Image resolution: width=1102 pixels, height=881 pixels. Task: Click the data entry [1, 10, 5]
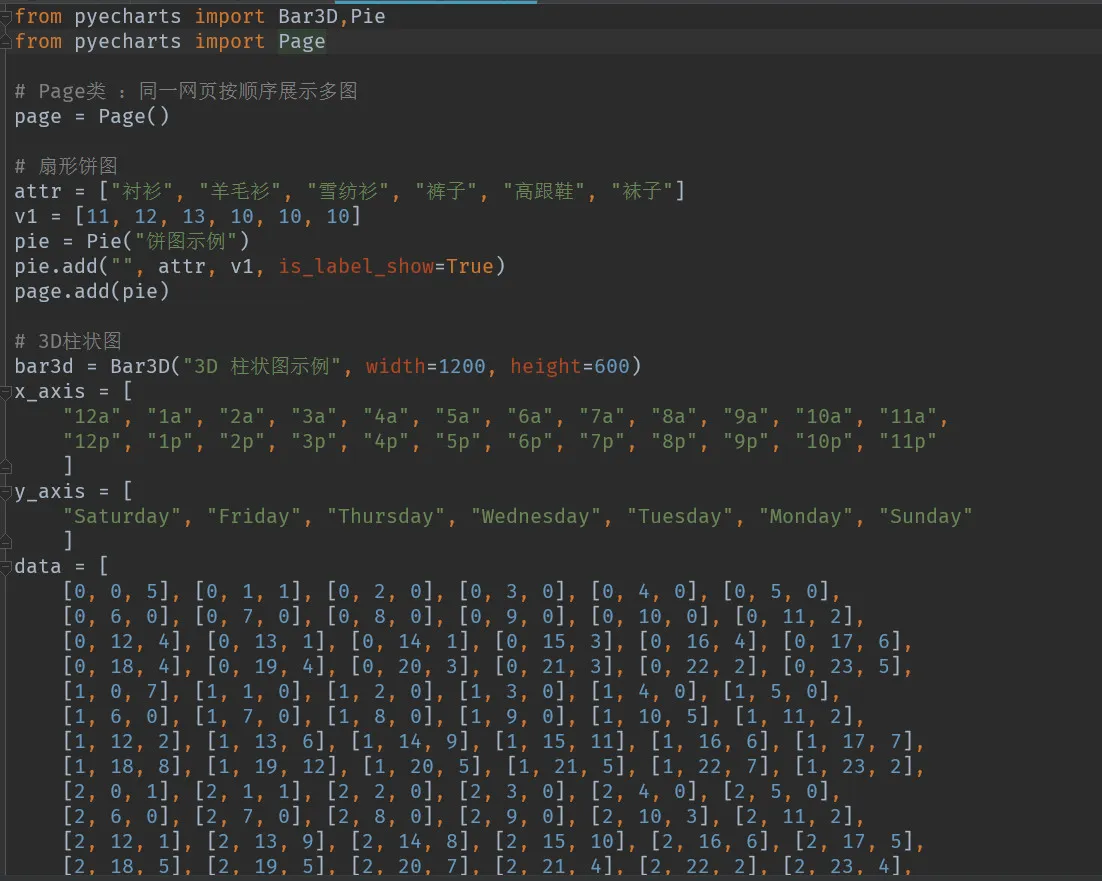coord(649,717)
